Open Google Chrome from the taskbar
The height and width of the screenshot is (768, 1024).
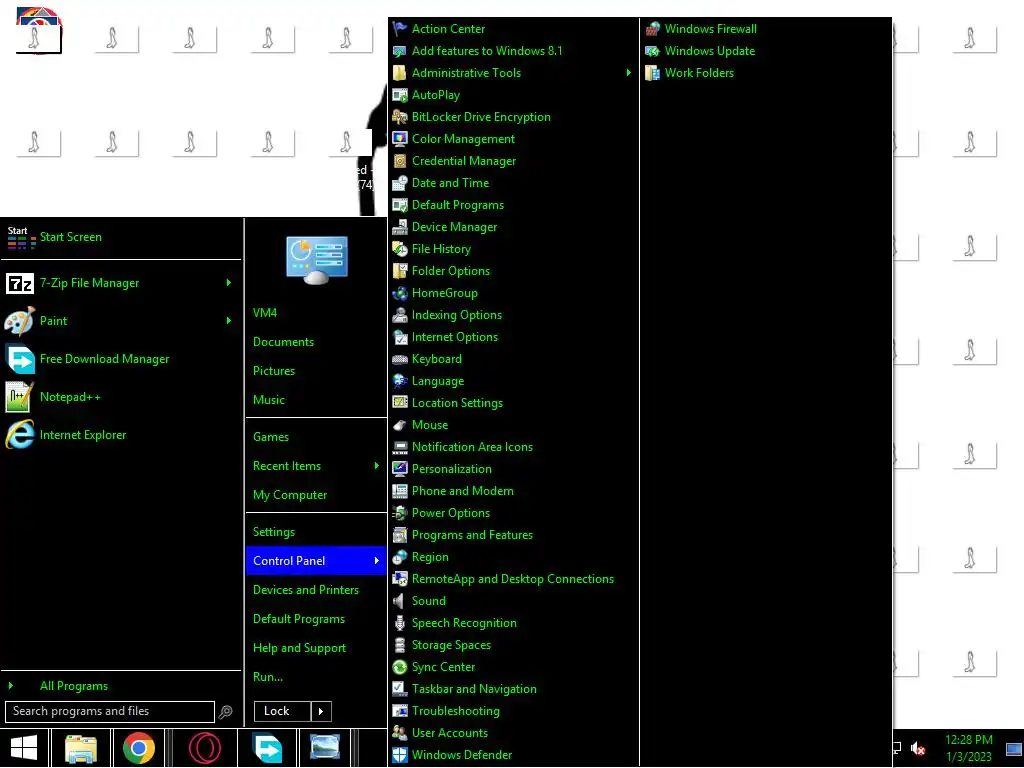pyautogui.click(x=139, y=748)
